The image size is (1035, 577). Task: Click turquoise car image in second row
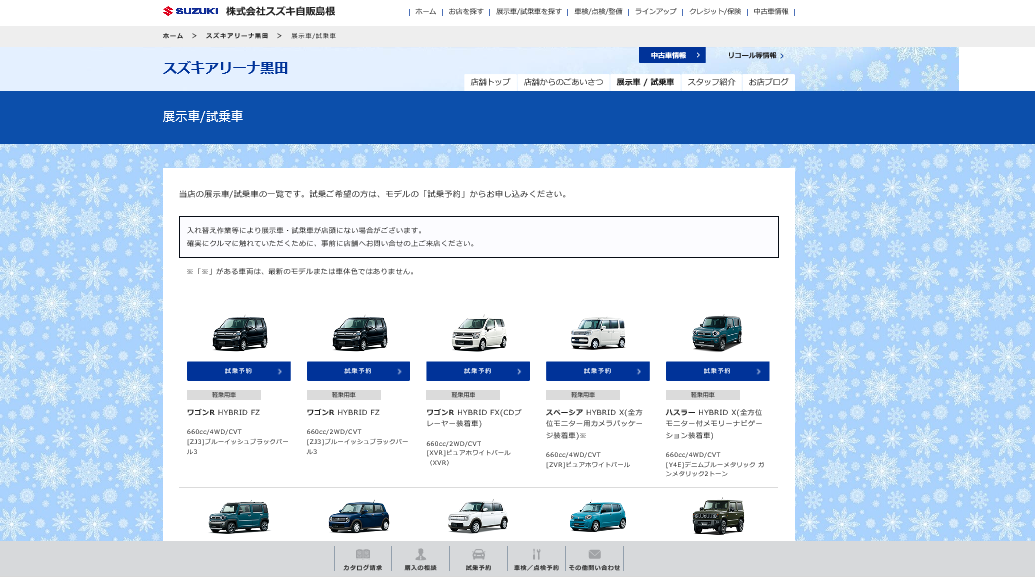point(598,517)
